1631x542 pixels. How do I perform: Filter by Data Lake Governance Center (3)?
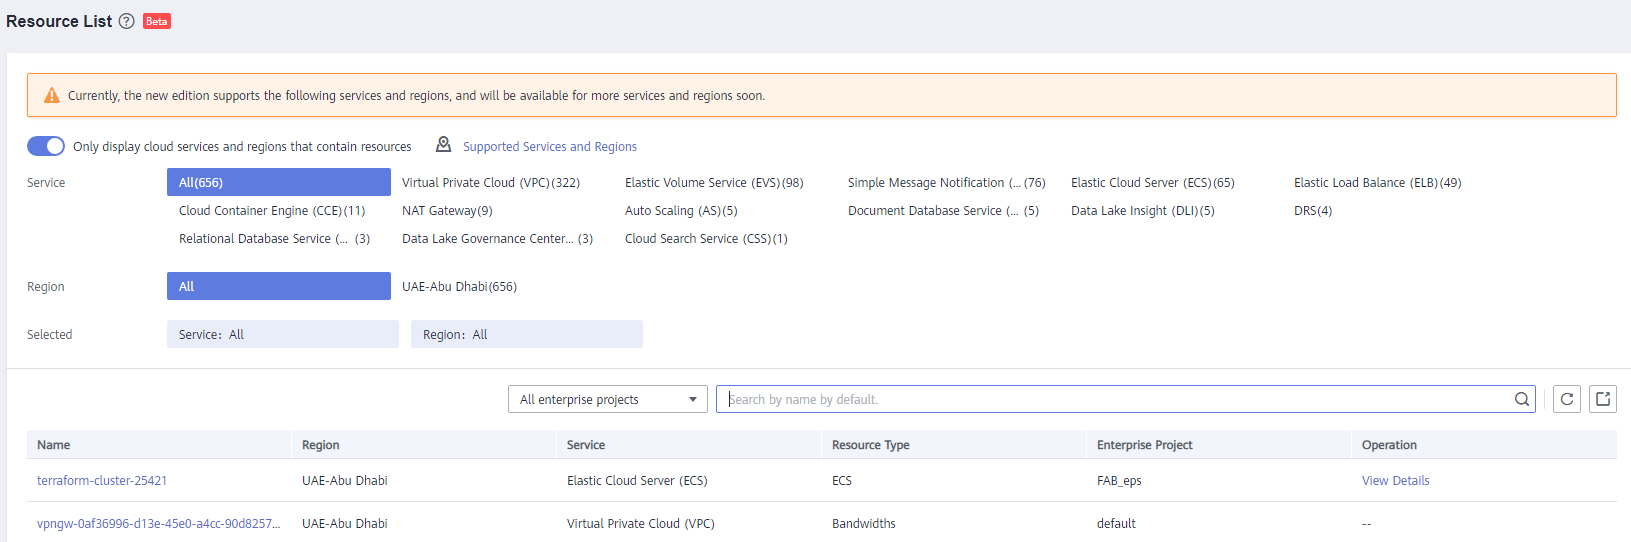pyautogui.click(x=497, y=238)
